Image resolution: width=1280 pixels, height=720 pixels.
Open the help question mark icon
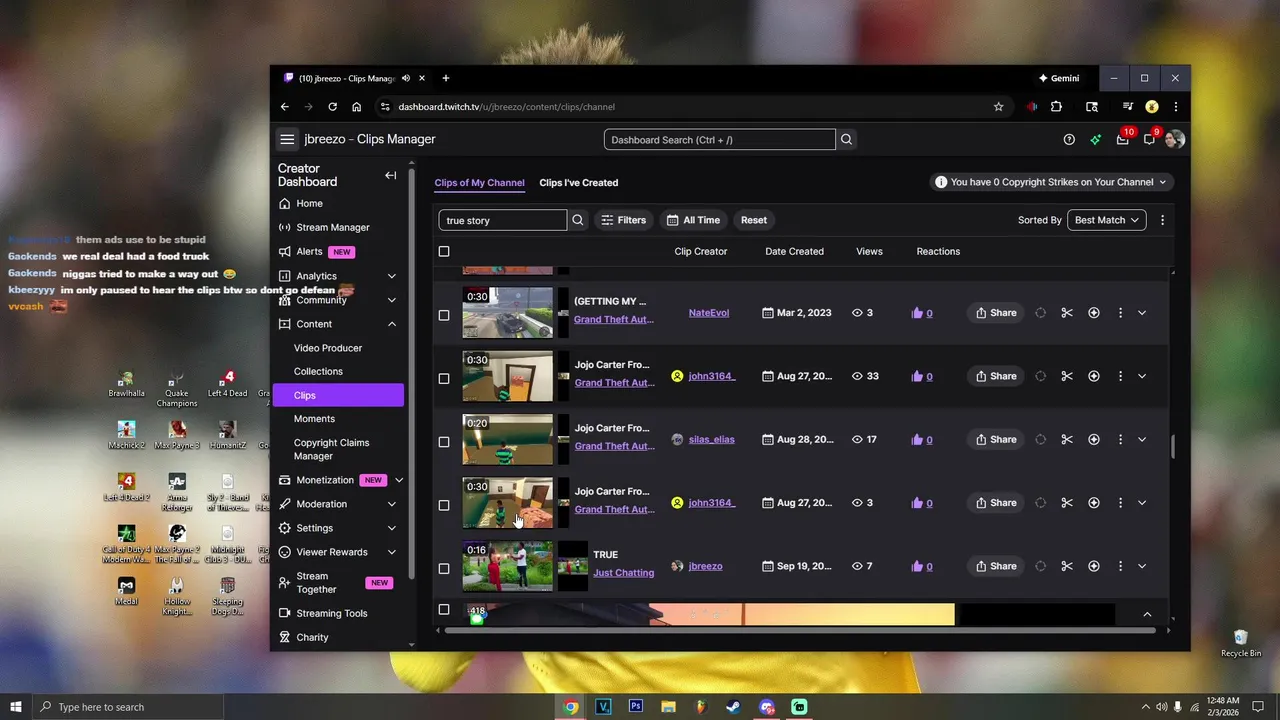(x=1069, y=139)
